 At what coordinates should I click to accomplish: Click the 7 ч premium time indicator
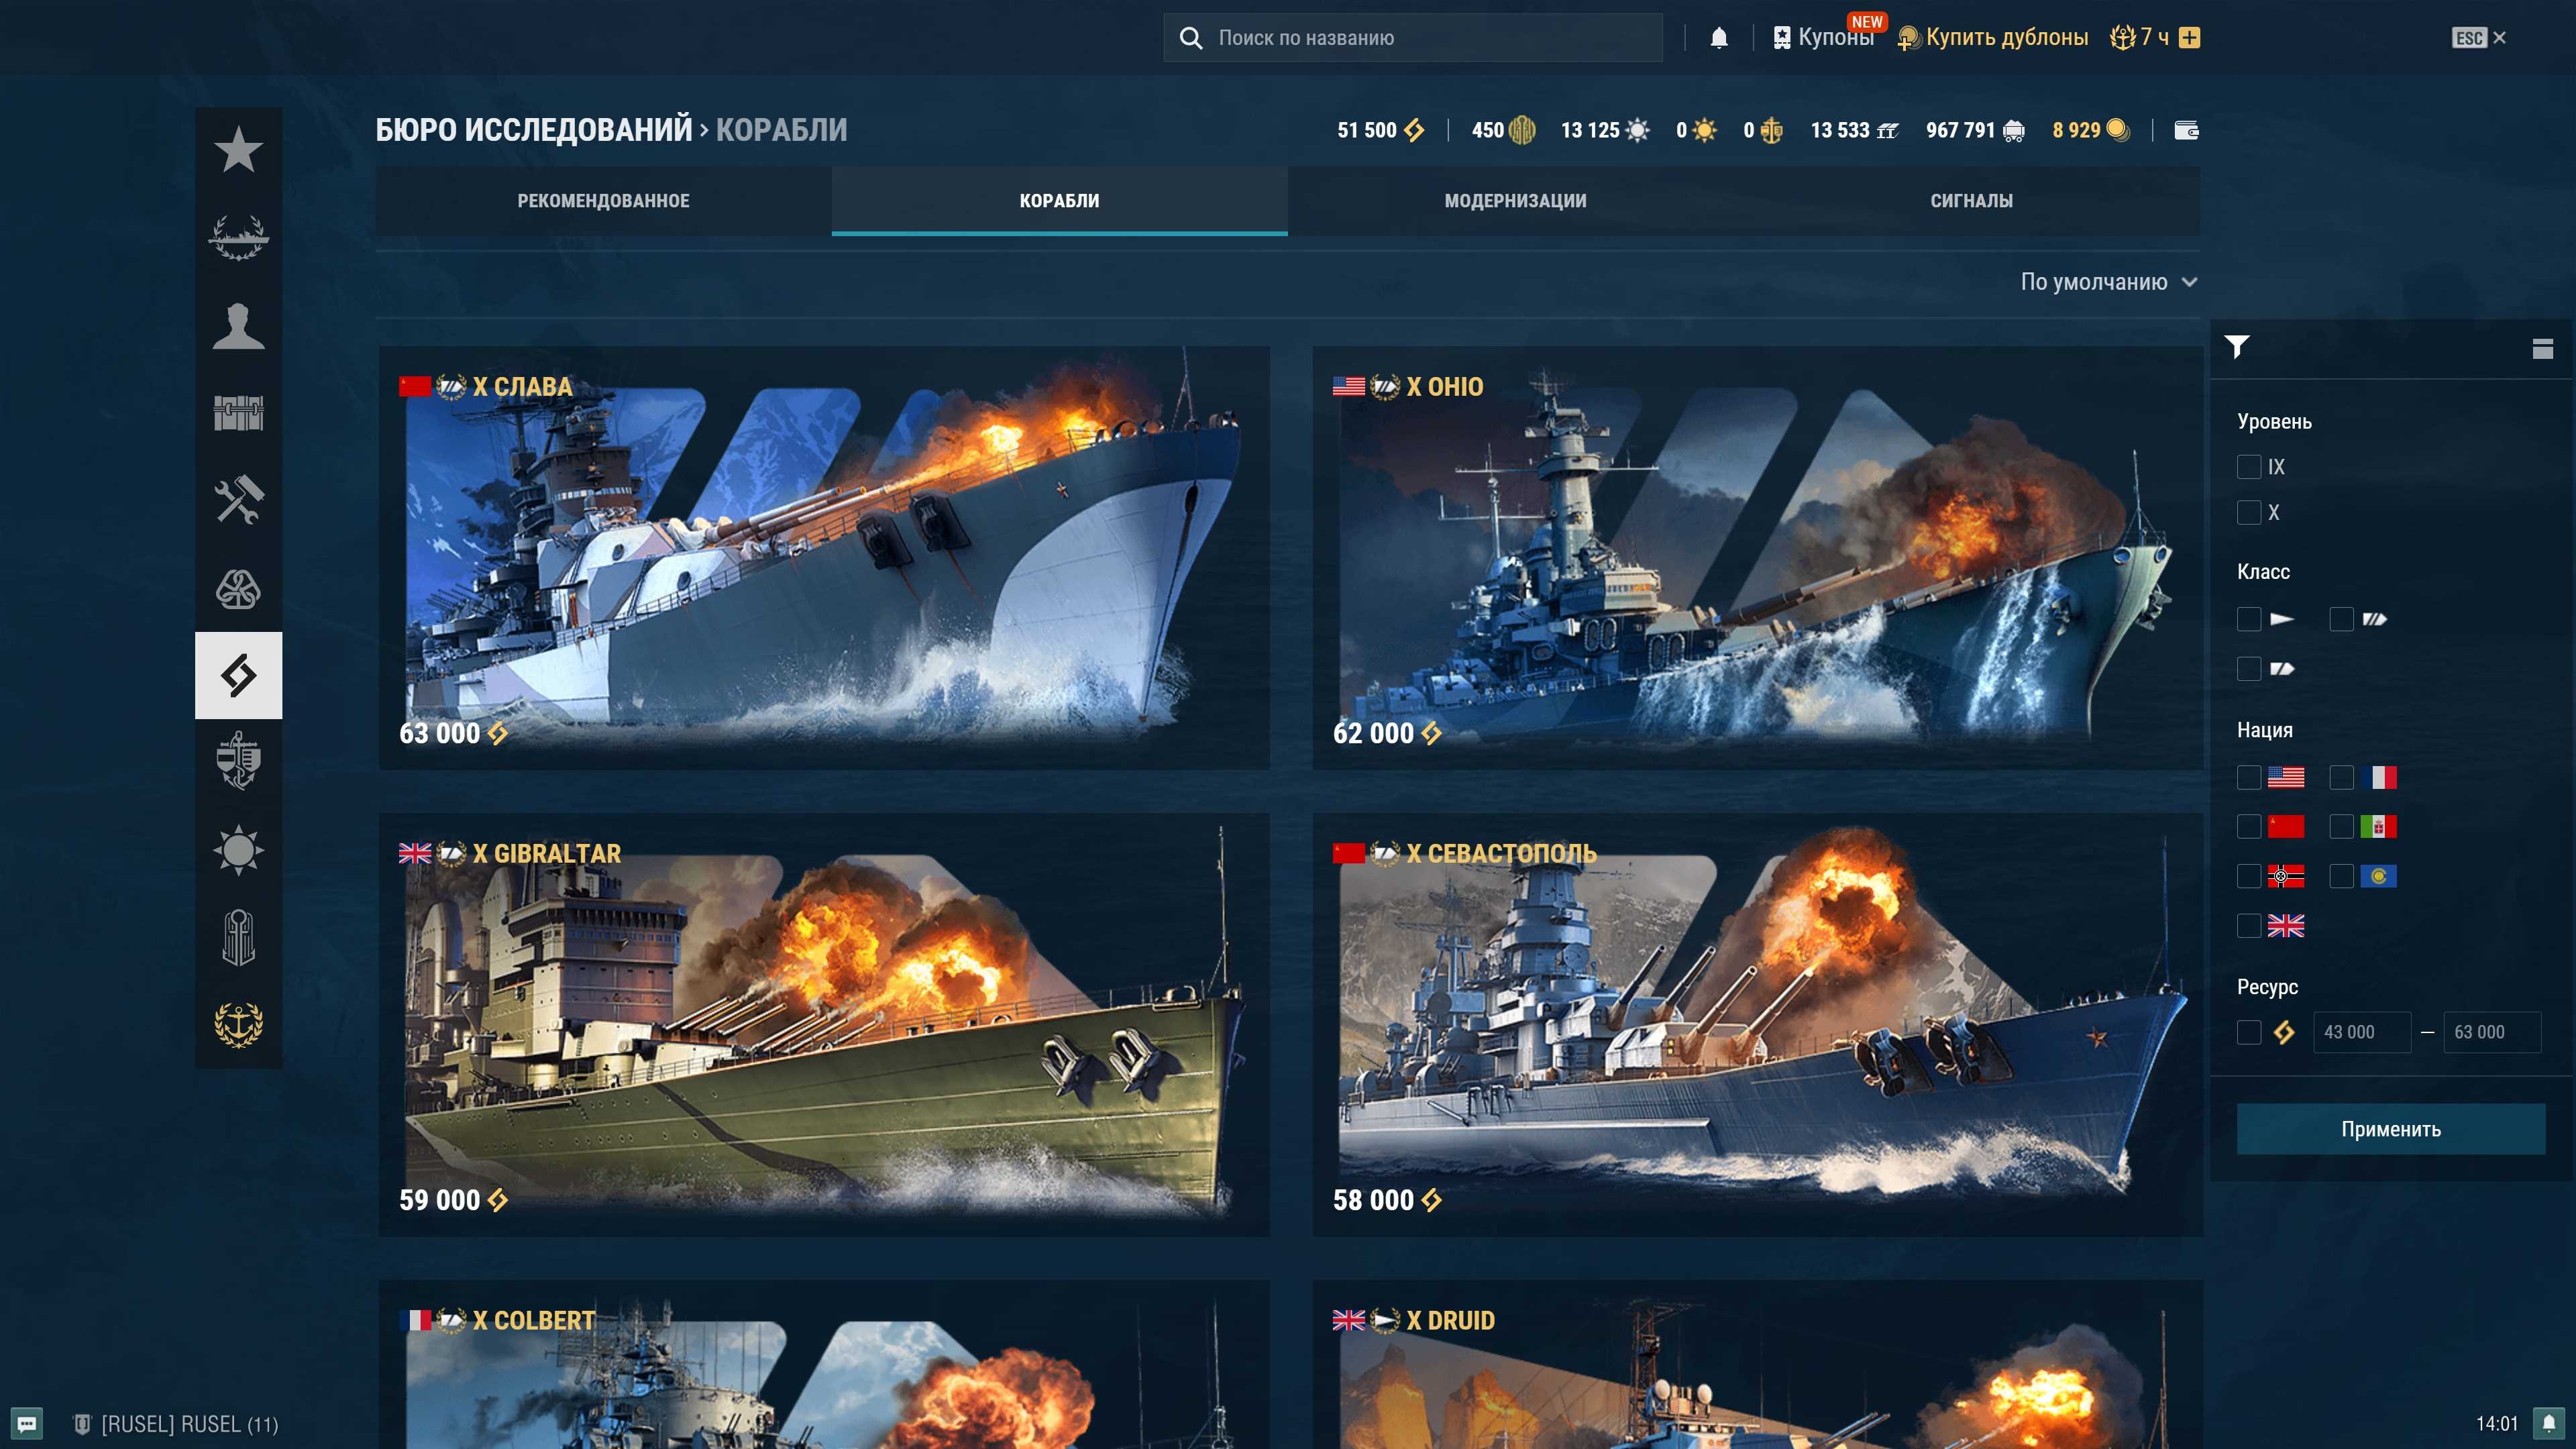coord(2140,38)
